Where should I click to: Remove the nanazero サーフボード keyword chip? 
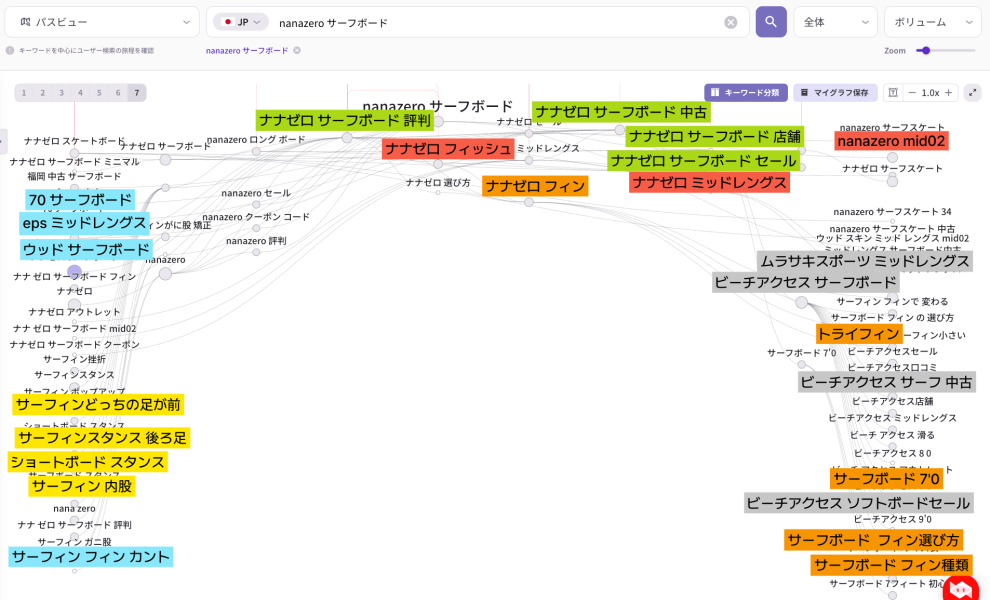click(297, 51)
